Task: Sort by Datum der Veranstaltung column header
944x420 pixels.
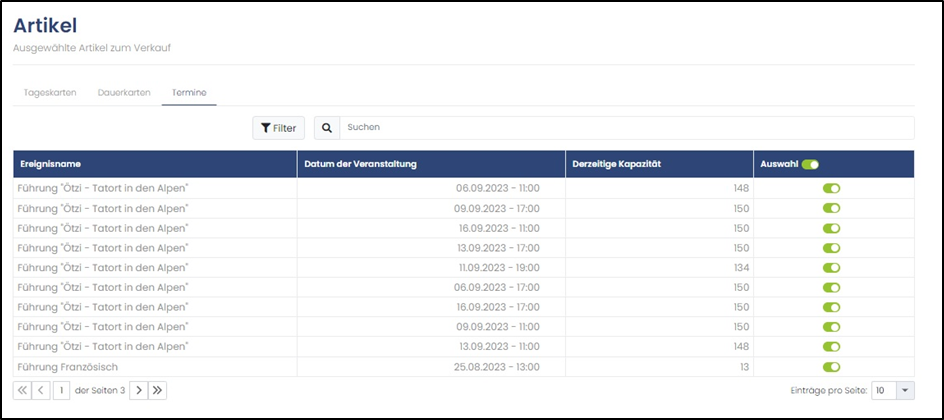Action: [x=361, y=164]
